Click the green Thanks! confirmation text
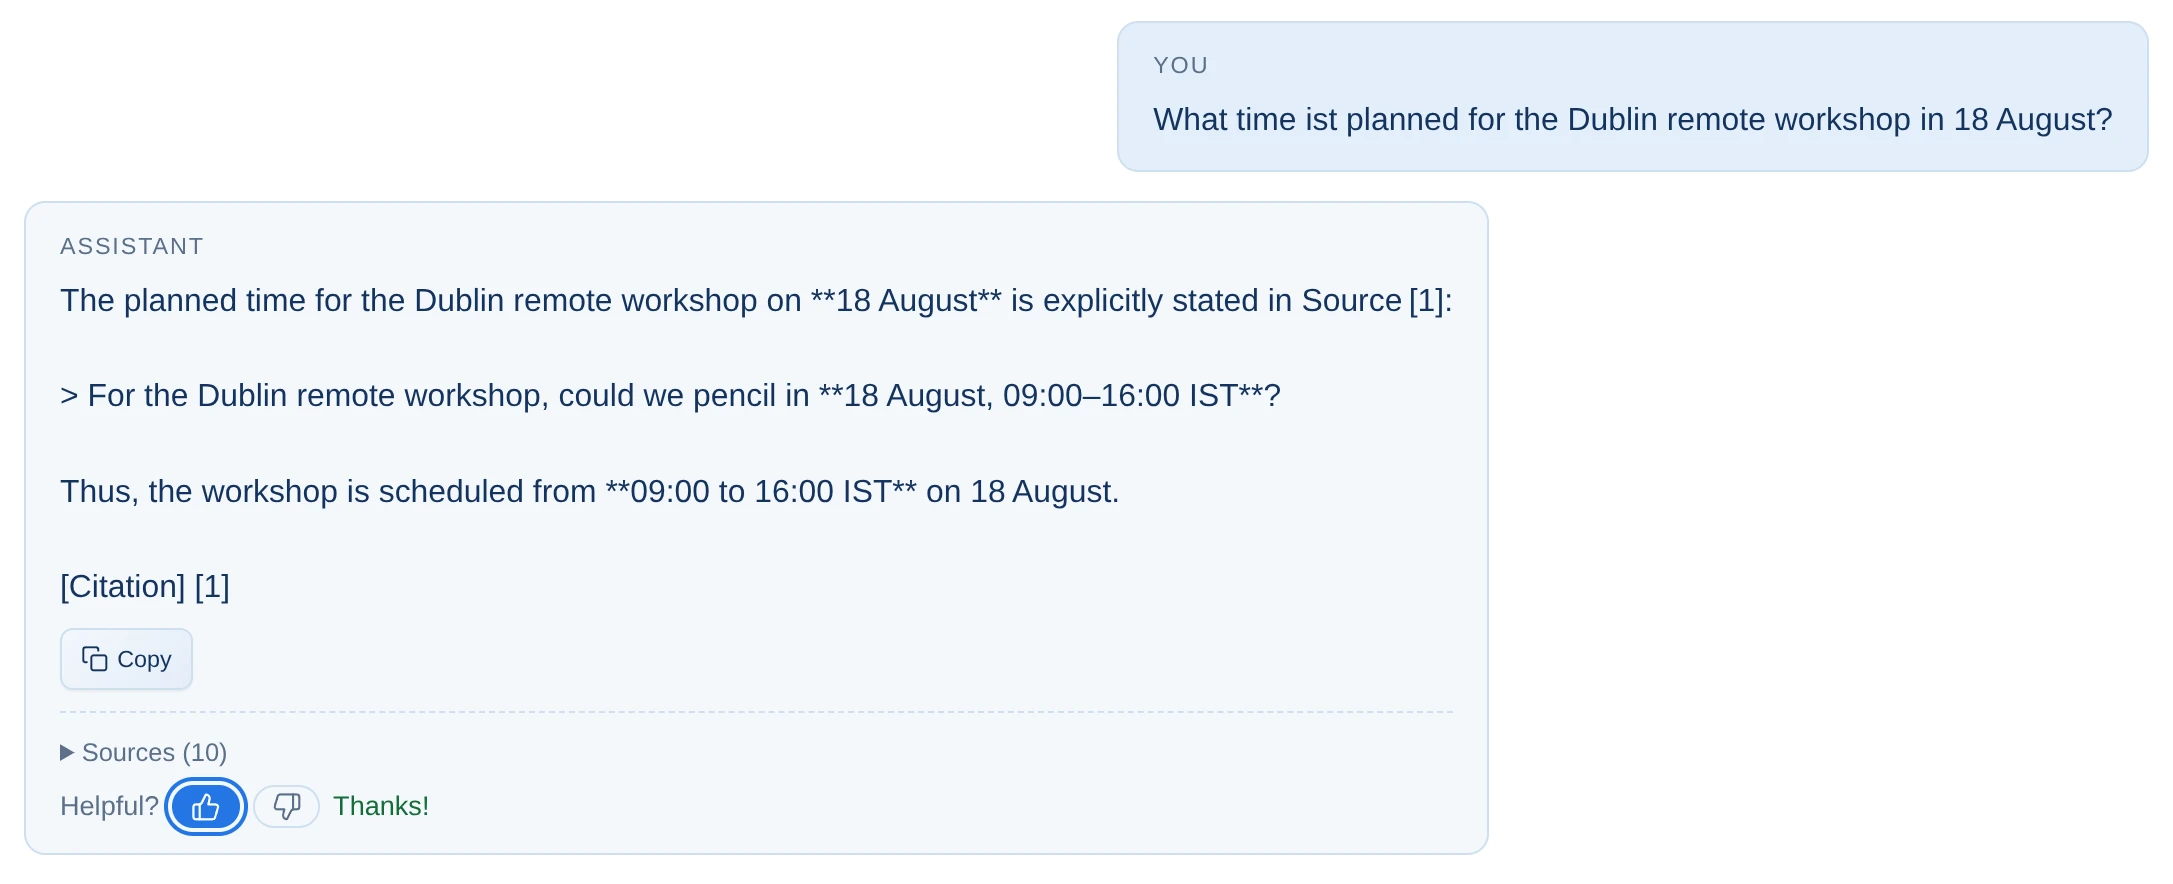The height and width of the screenshot is (884, 2173). point(381,806)
